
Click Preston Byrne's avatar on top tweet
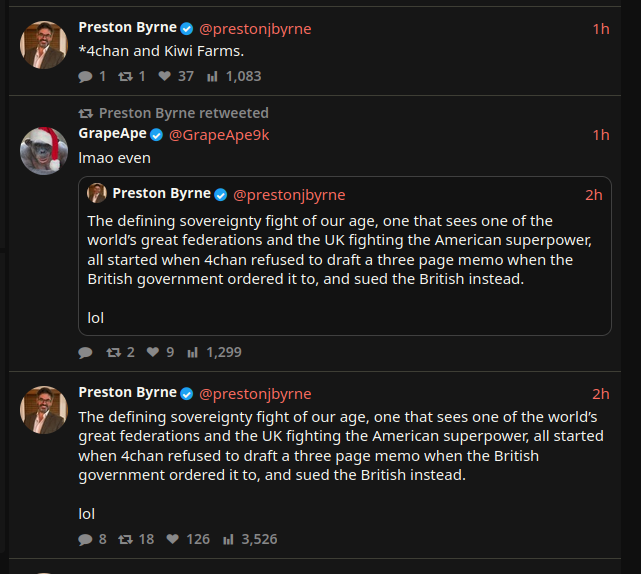coord(44,45)
